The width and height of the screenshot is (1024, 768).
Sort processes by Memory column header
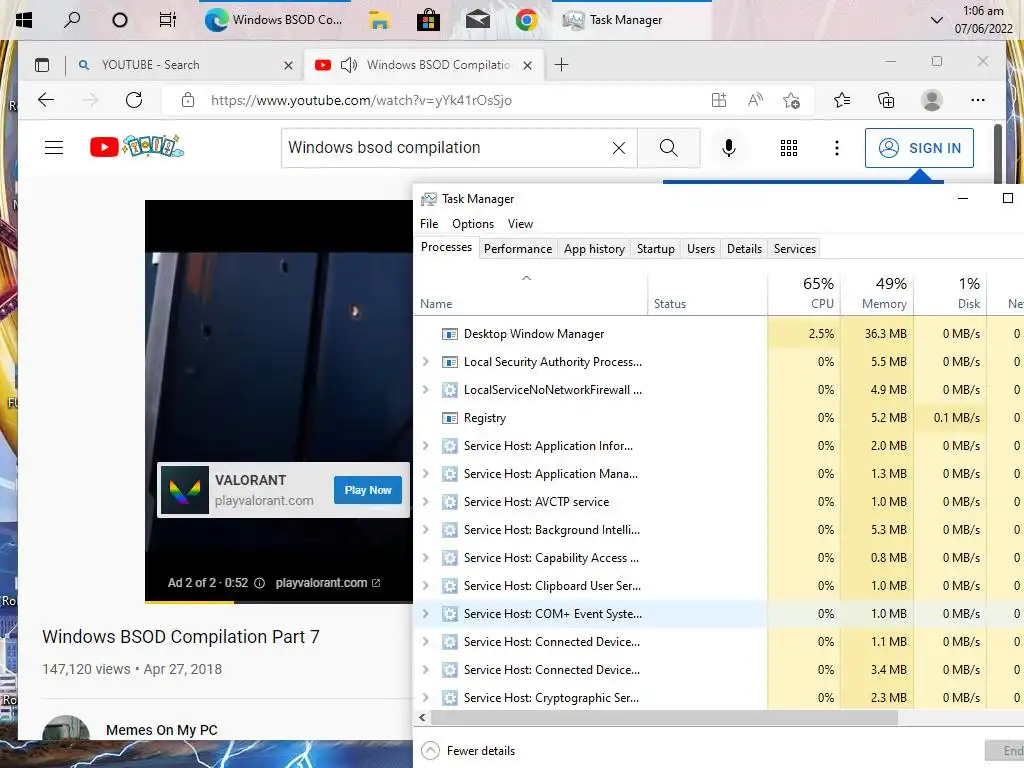coord(877,293)
